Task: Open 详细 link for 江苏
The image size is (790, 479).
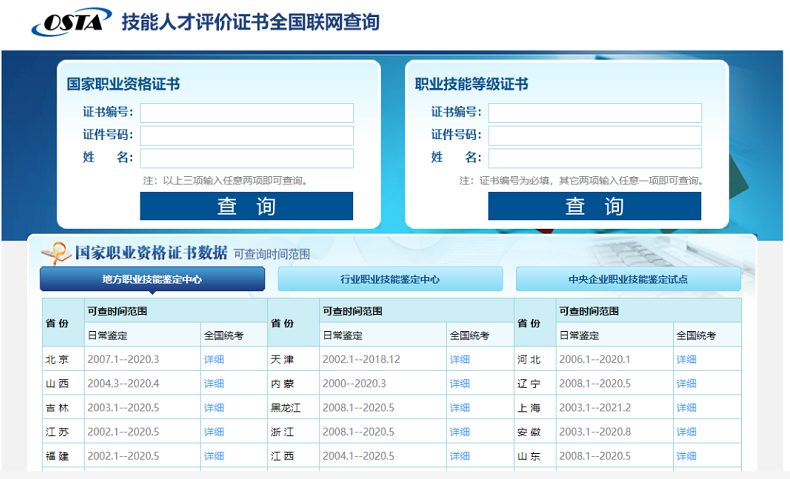Action: click(x=214, y=432)
